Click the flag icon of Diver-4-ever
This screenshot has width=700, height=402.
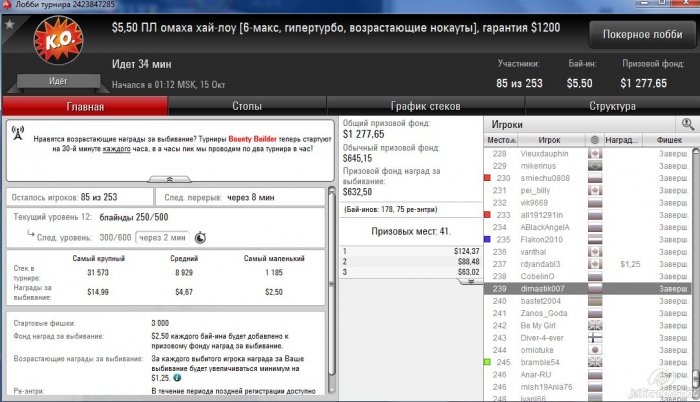click(x=595, y=338)
